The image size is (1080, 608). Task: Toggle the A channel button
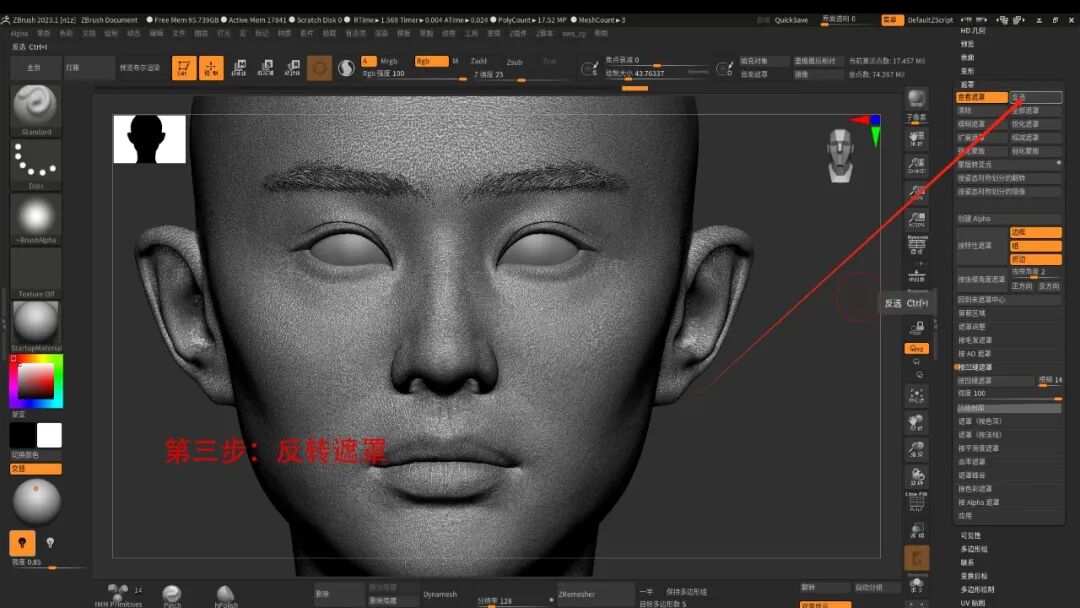click(x=368, y=61)
